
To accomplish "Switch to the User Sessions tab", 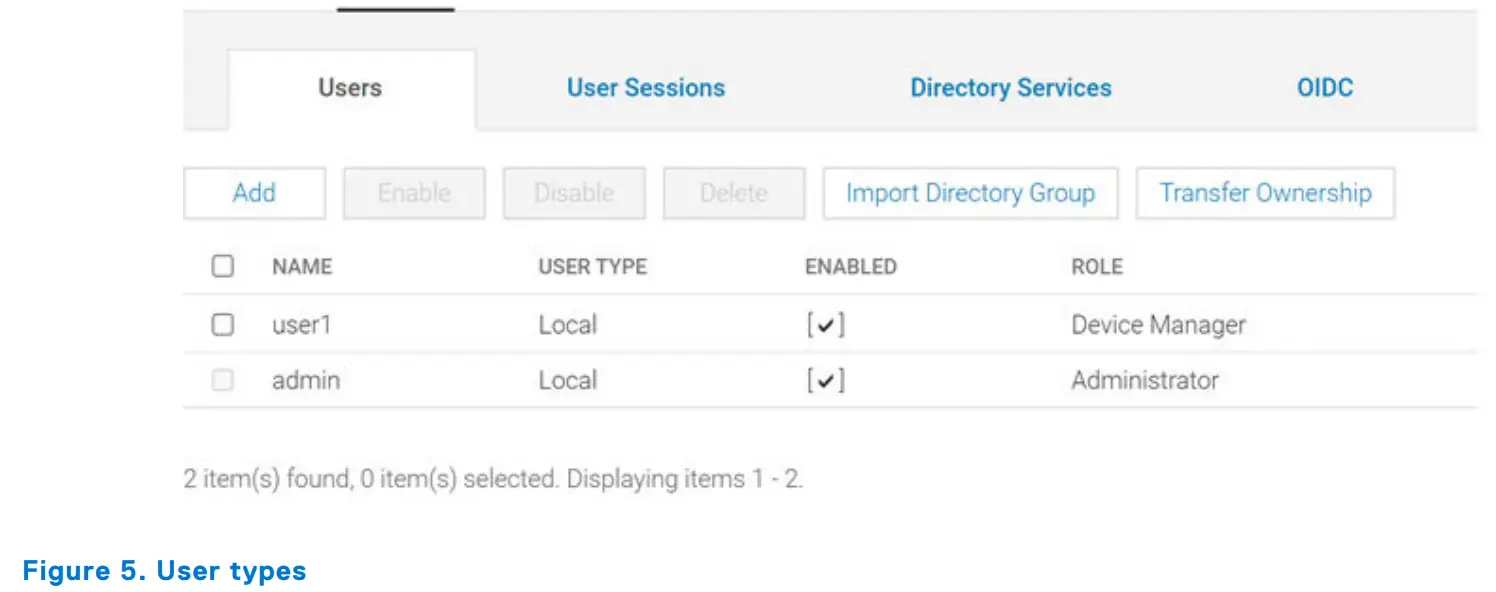I will (x=645, y=88).
